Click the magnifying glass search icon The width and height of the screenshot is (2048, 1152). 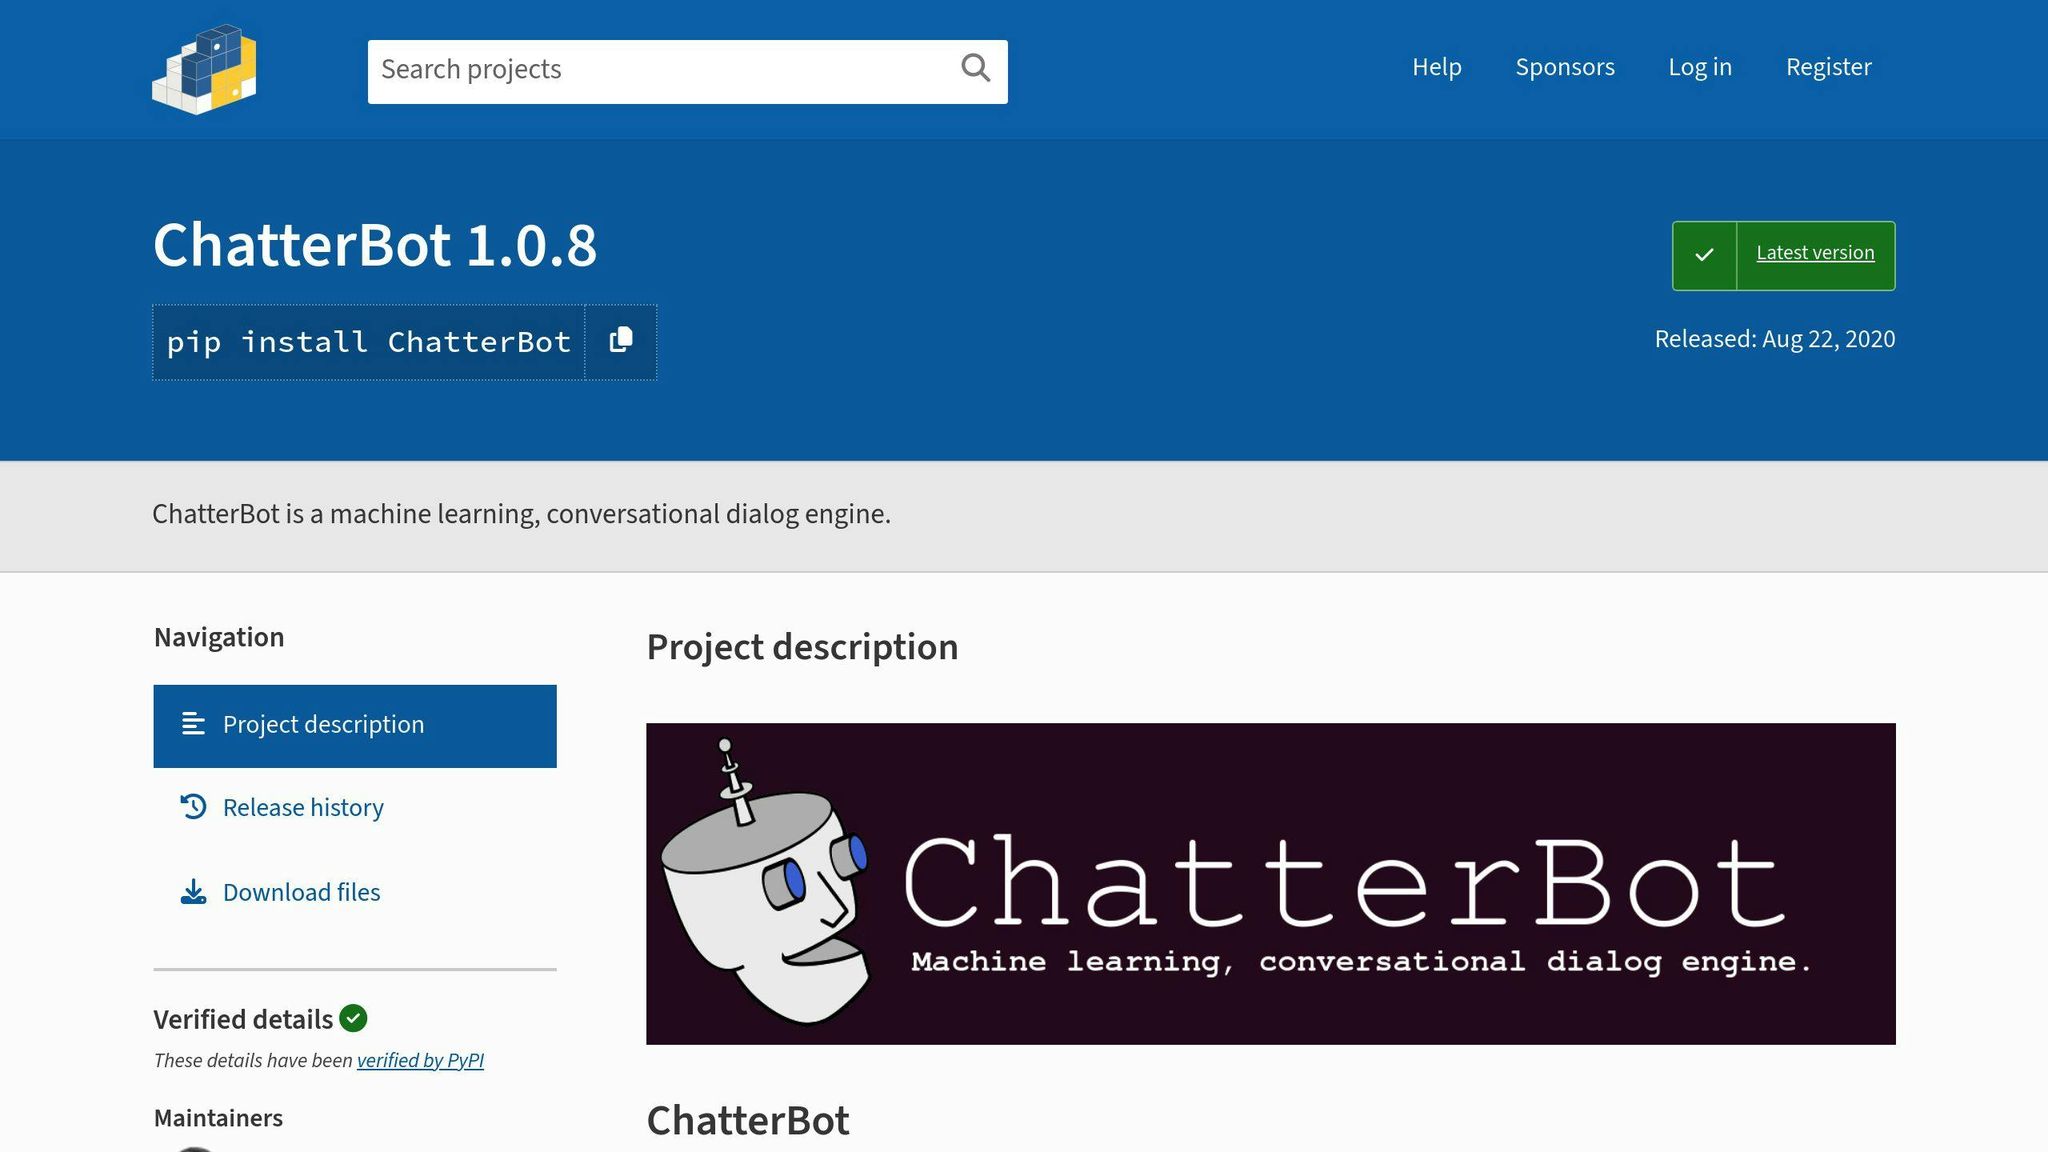pos(975,68)
